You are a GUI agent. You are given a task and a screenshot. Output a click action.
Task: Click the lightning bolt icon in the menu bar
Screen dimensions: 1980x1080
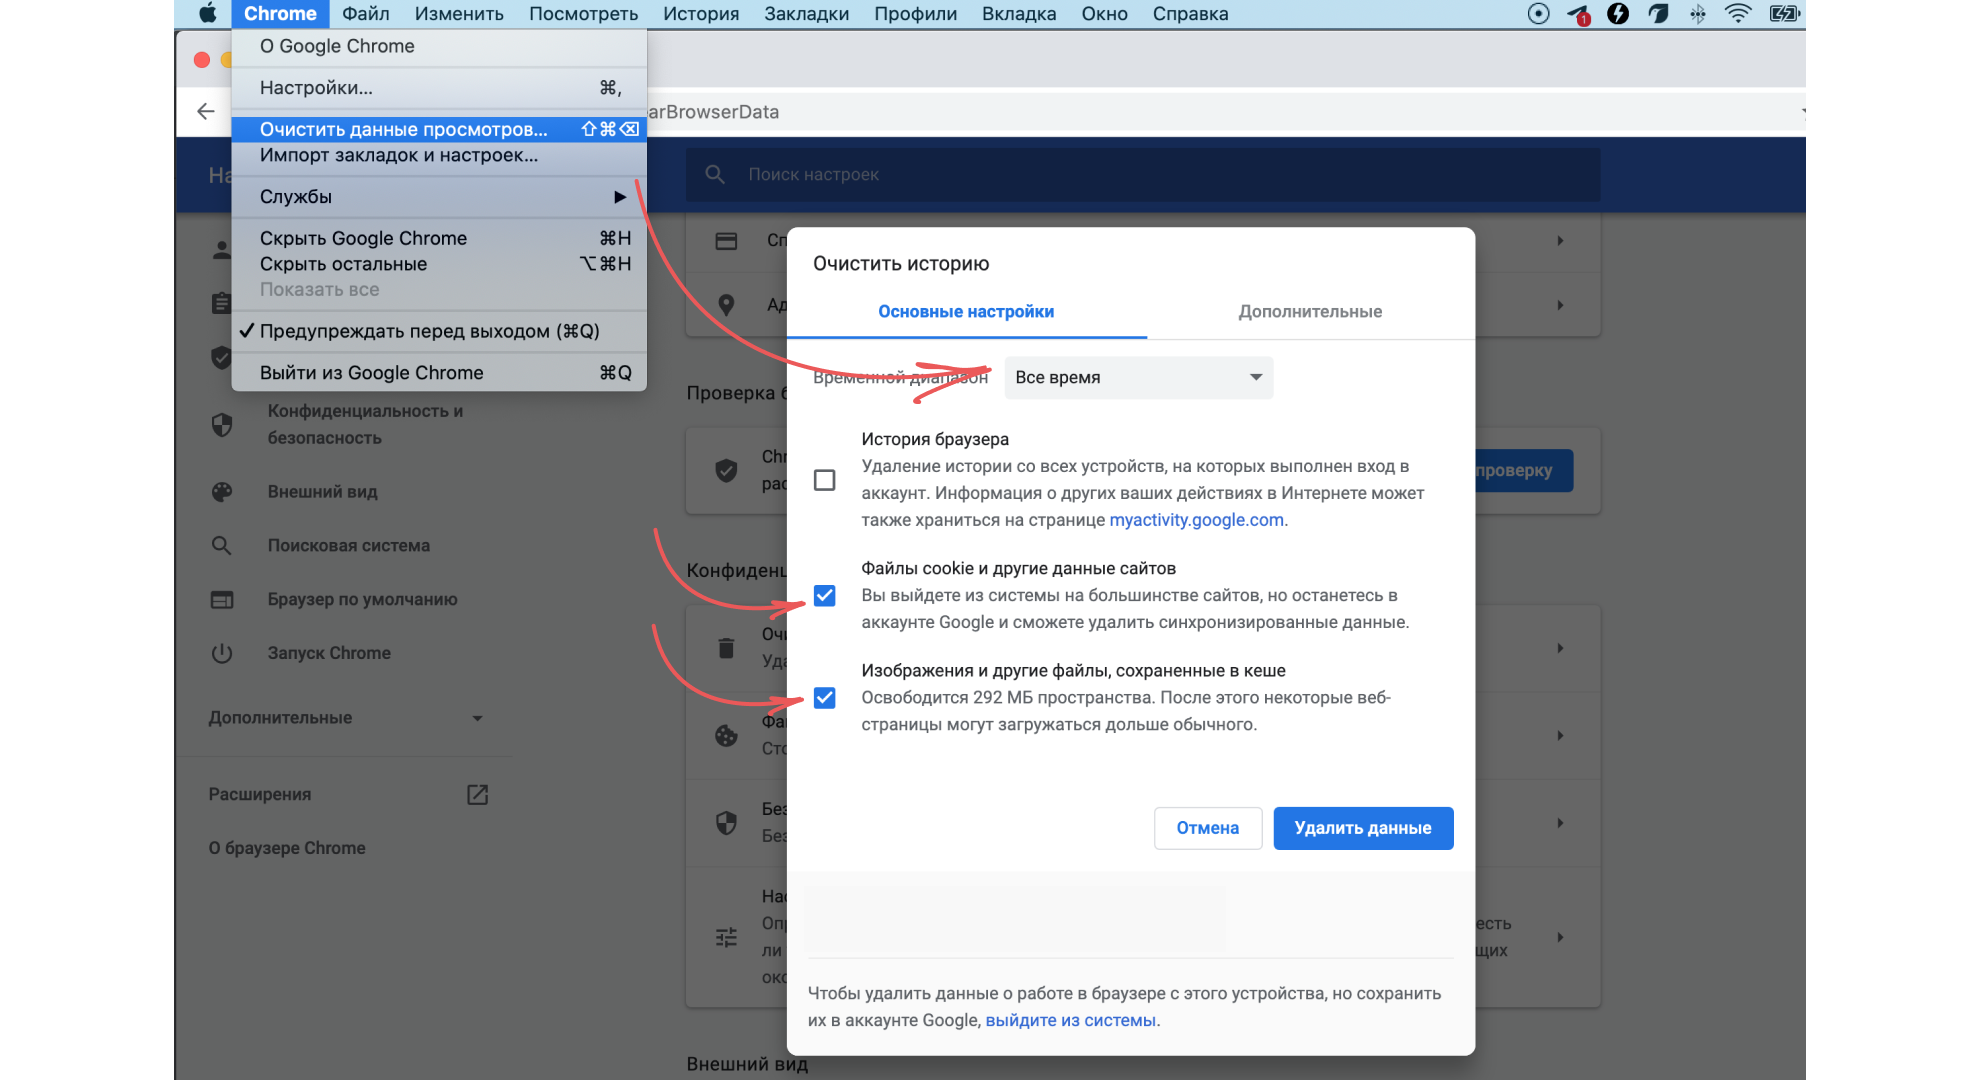point(1618,14)
